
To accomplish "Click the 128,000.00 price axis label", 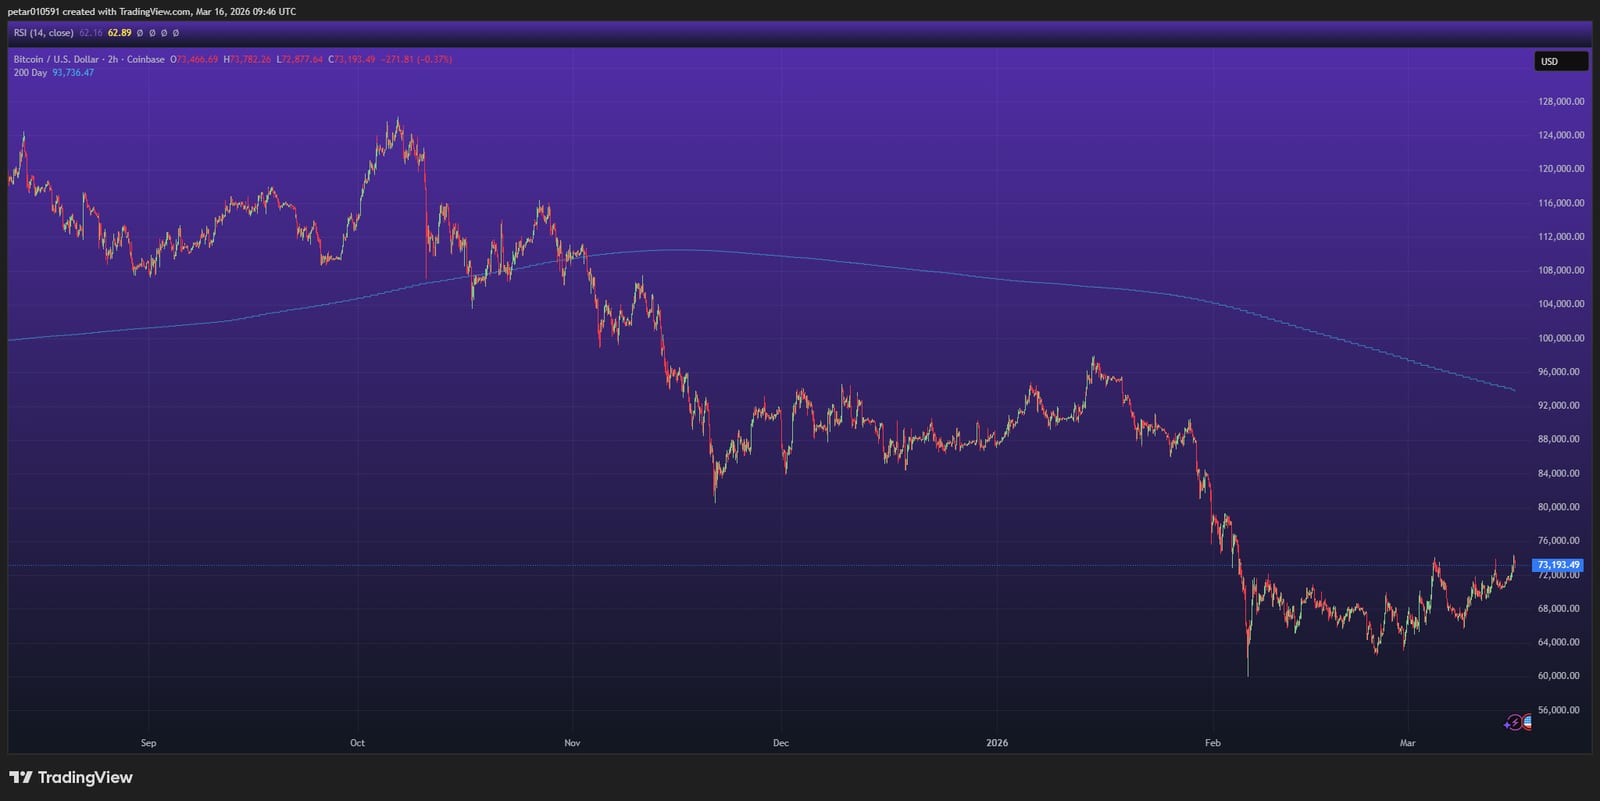I will pyautogui.click(x=1561, y=101).
